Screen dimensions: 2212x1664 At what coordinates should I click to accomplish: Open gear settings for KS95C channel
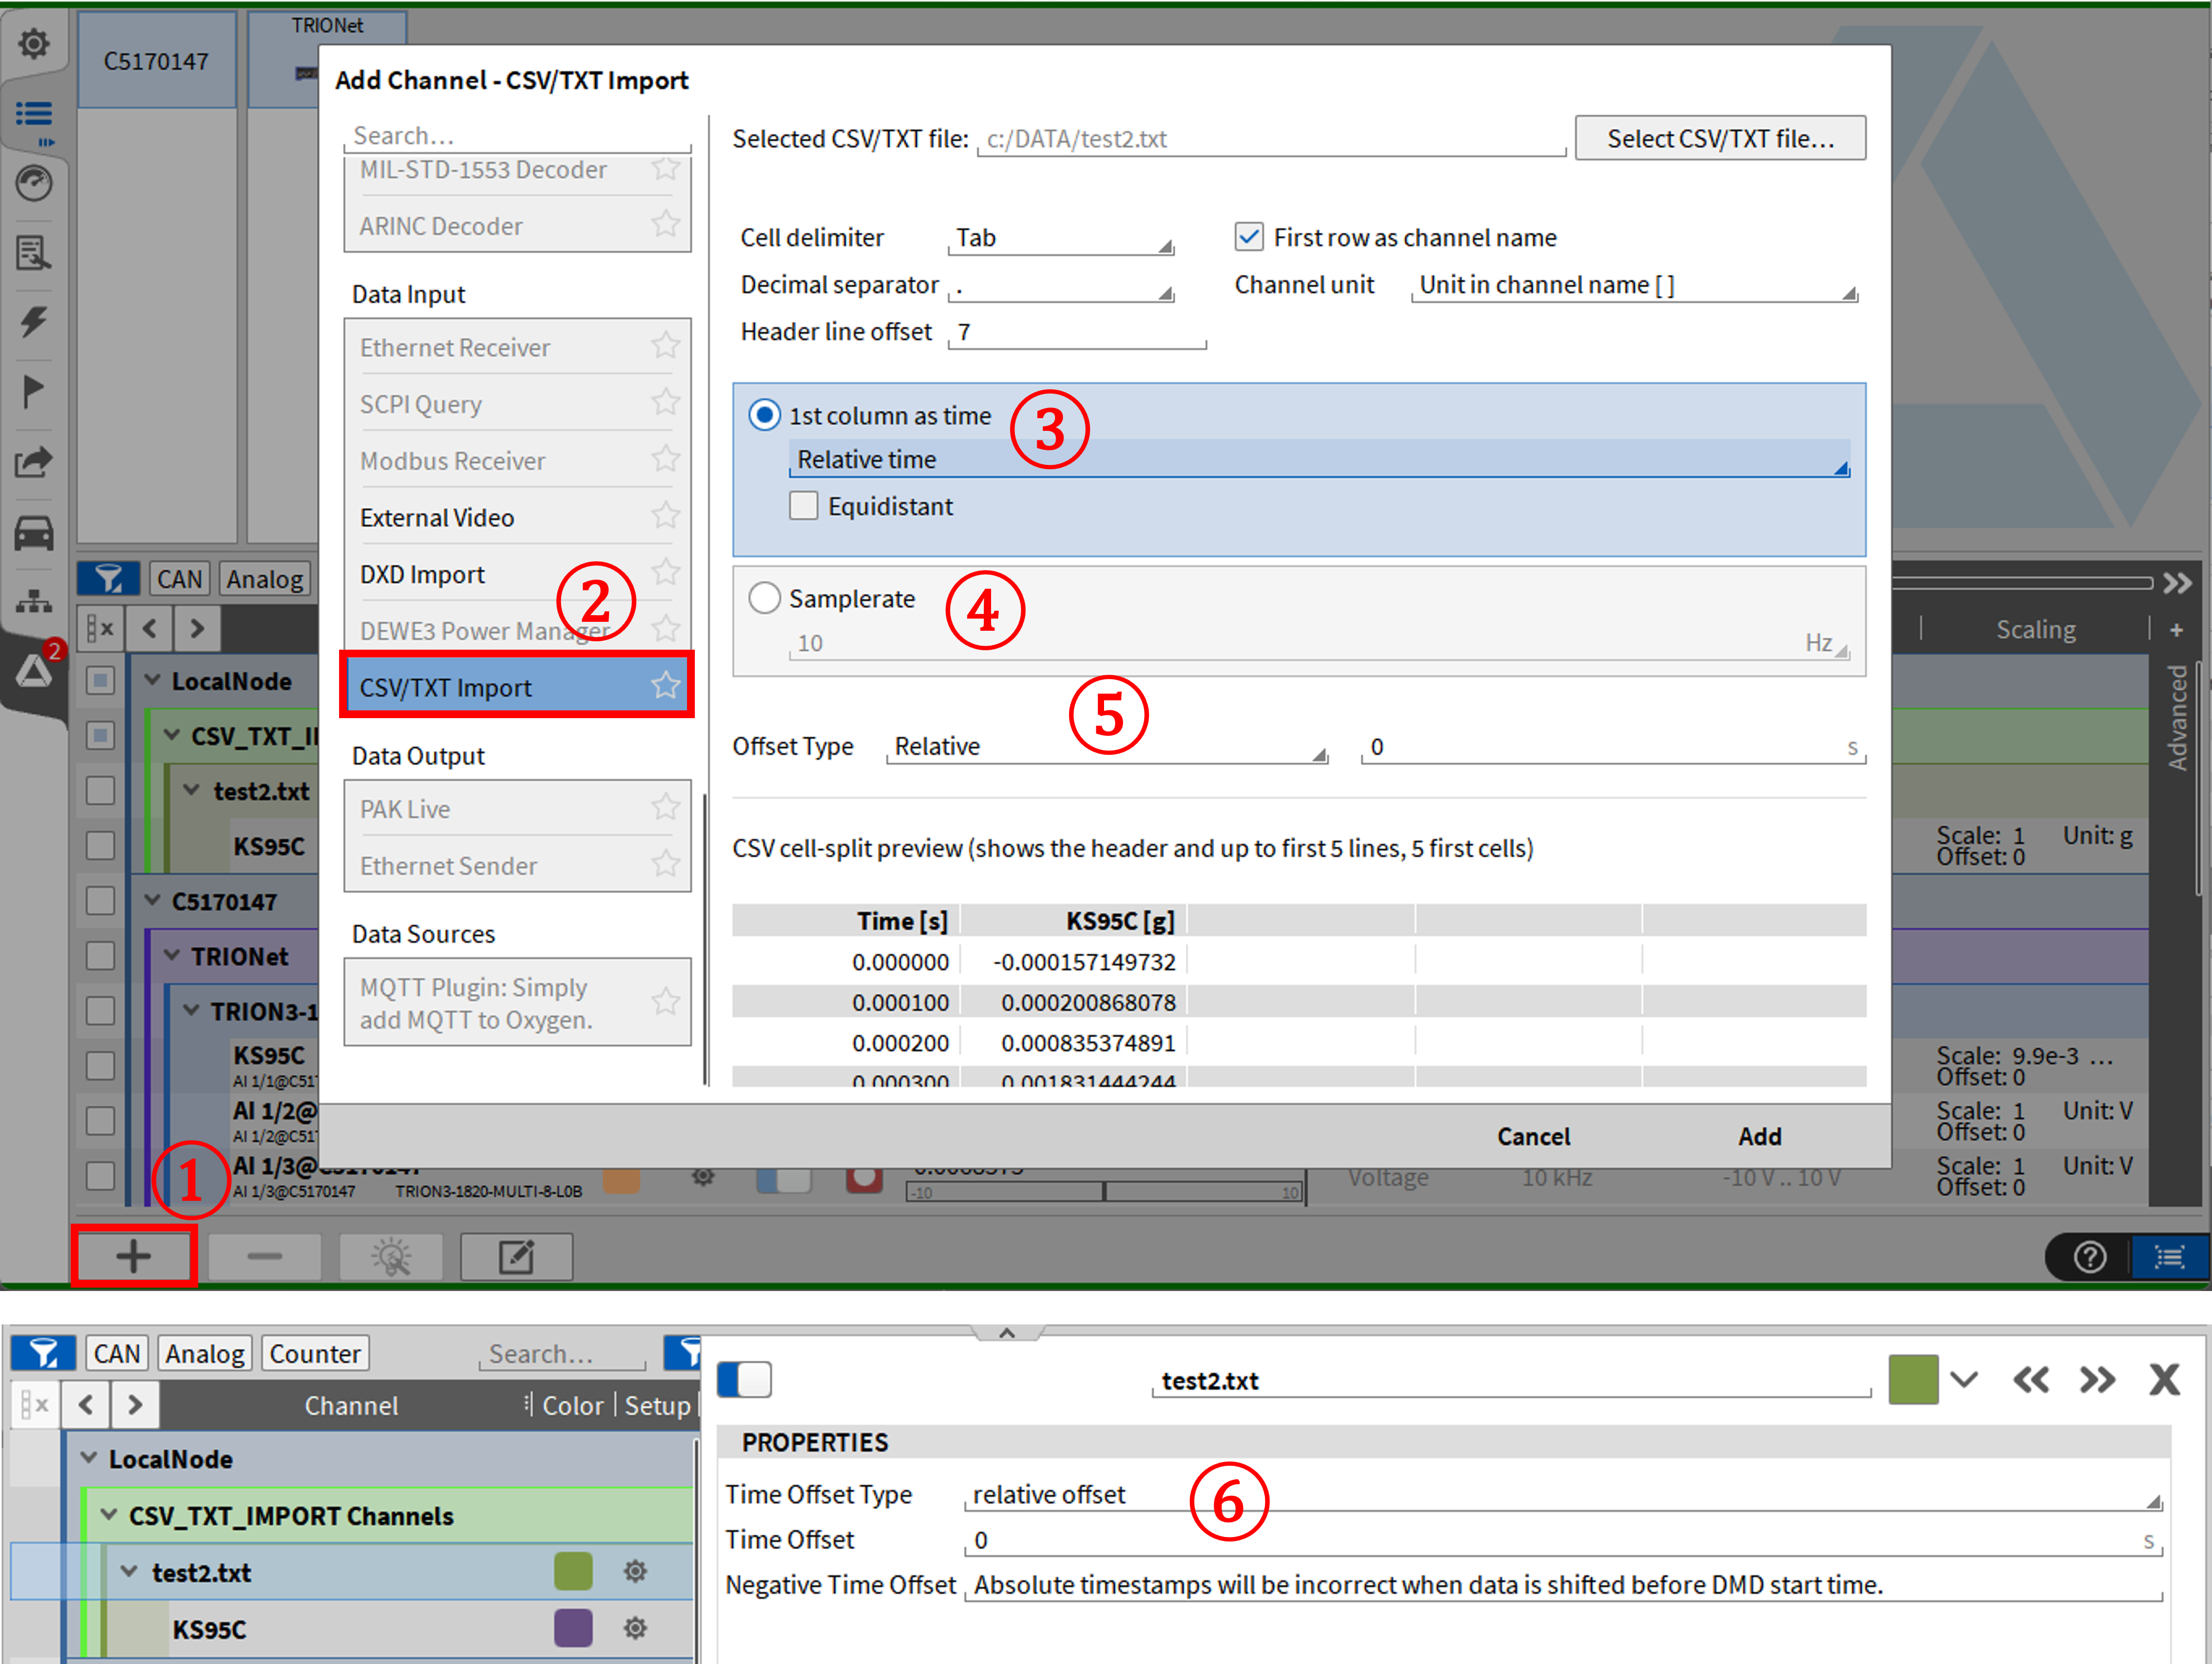tap(634, 1628)
